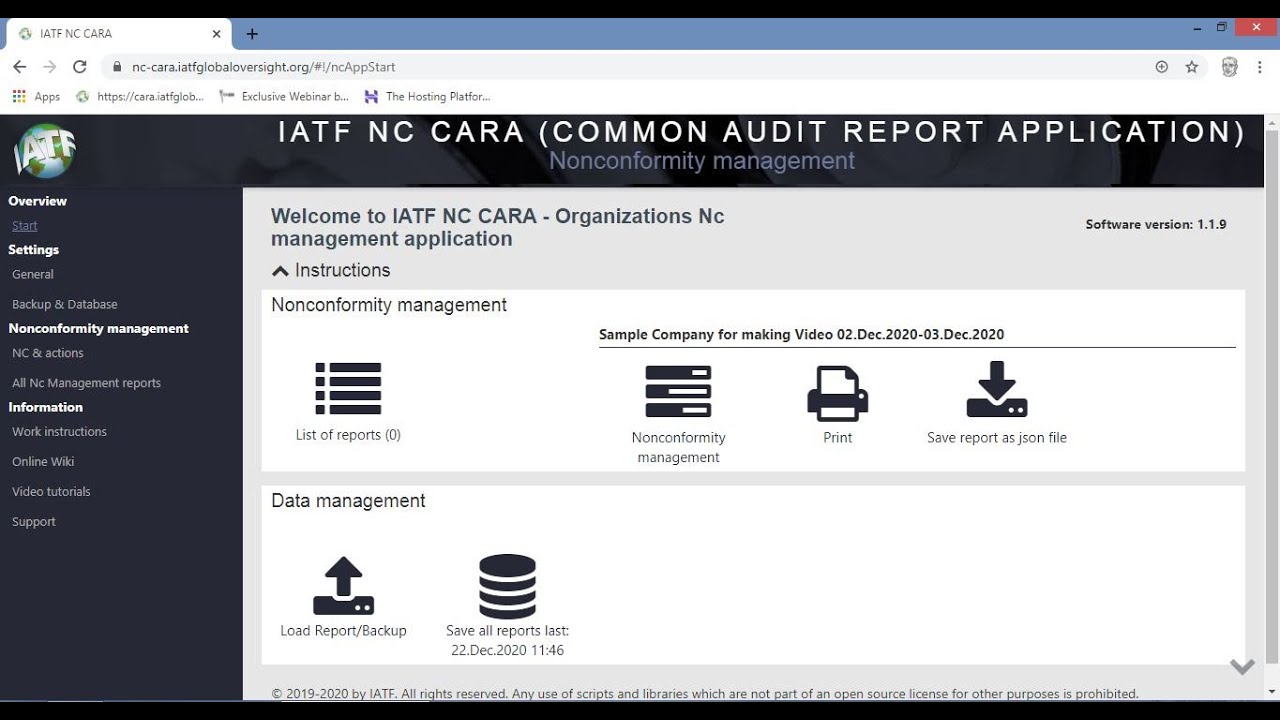Collapse the Instructions section chevron

(280, 271)
